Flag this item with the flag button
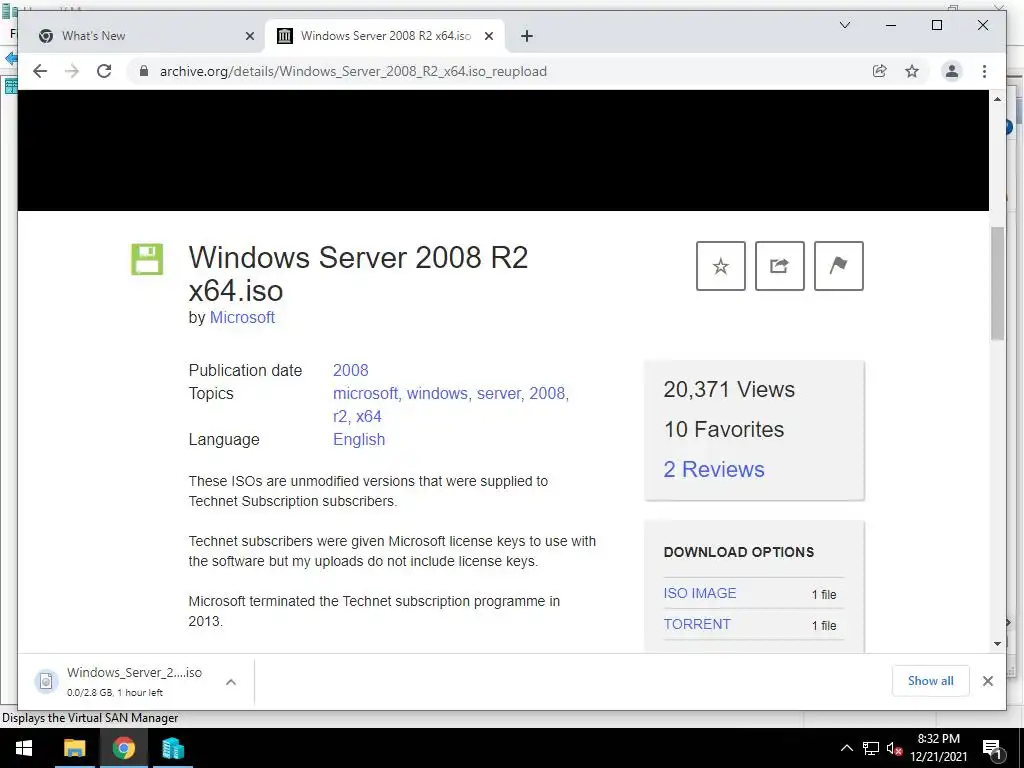Viewport: 1024px width, 768px height. 839,266
